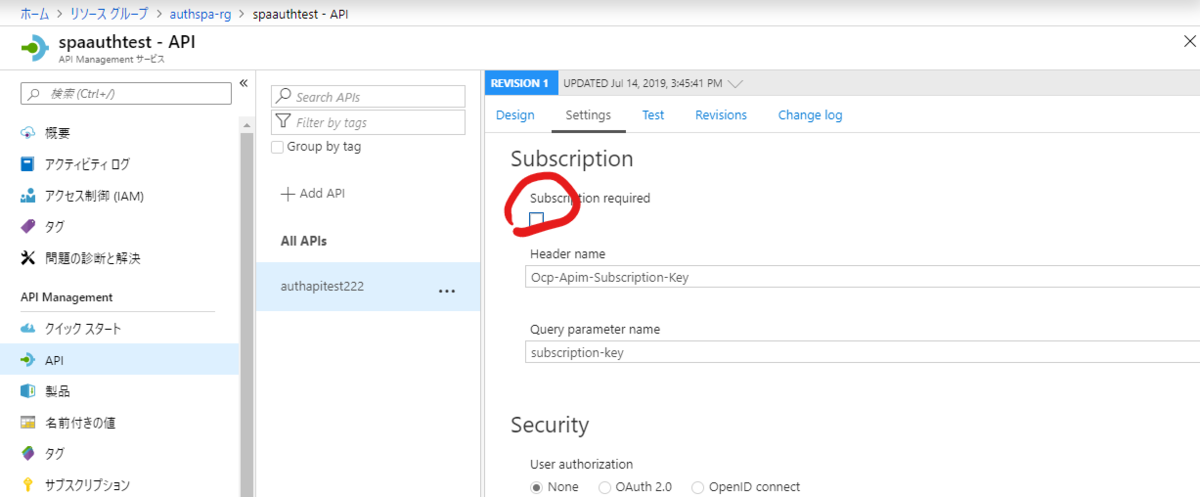Expand the revision dropdown next to UPDATED date

pos(737,83)
